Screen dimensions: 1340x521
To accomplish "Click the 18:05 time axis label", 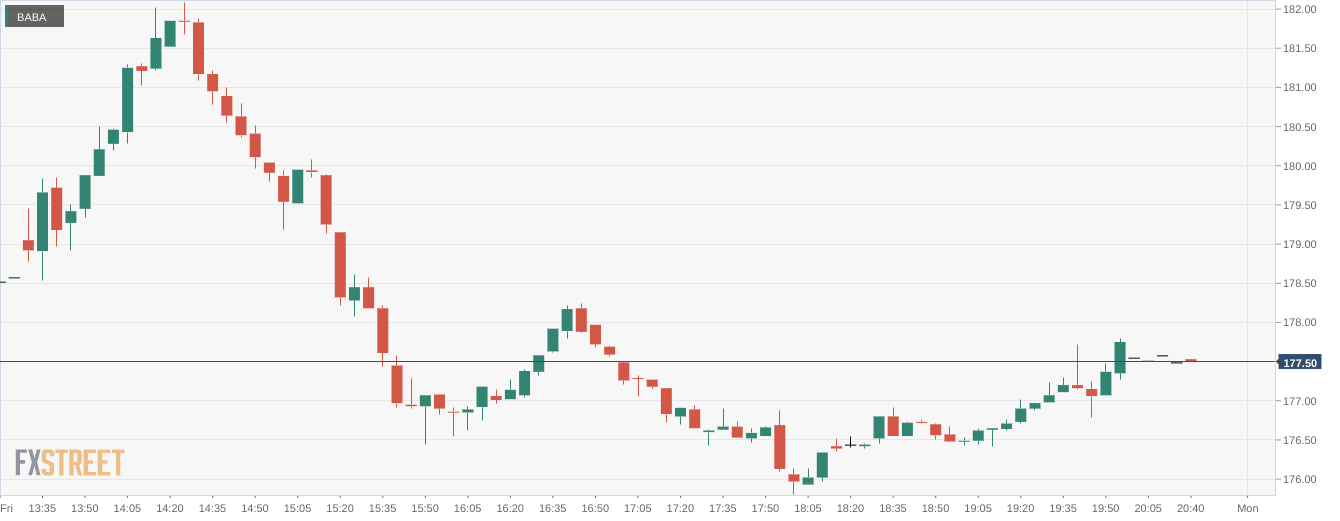I will [x=807, y=508].
